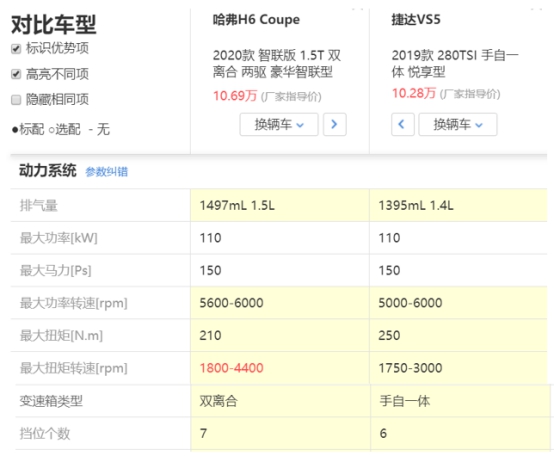Click the 动力系统 section heading

pyautogui.click(x=48, y=171)
